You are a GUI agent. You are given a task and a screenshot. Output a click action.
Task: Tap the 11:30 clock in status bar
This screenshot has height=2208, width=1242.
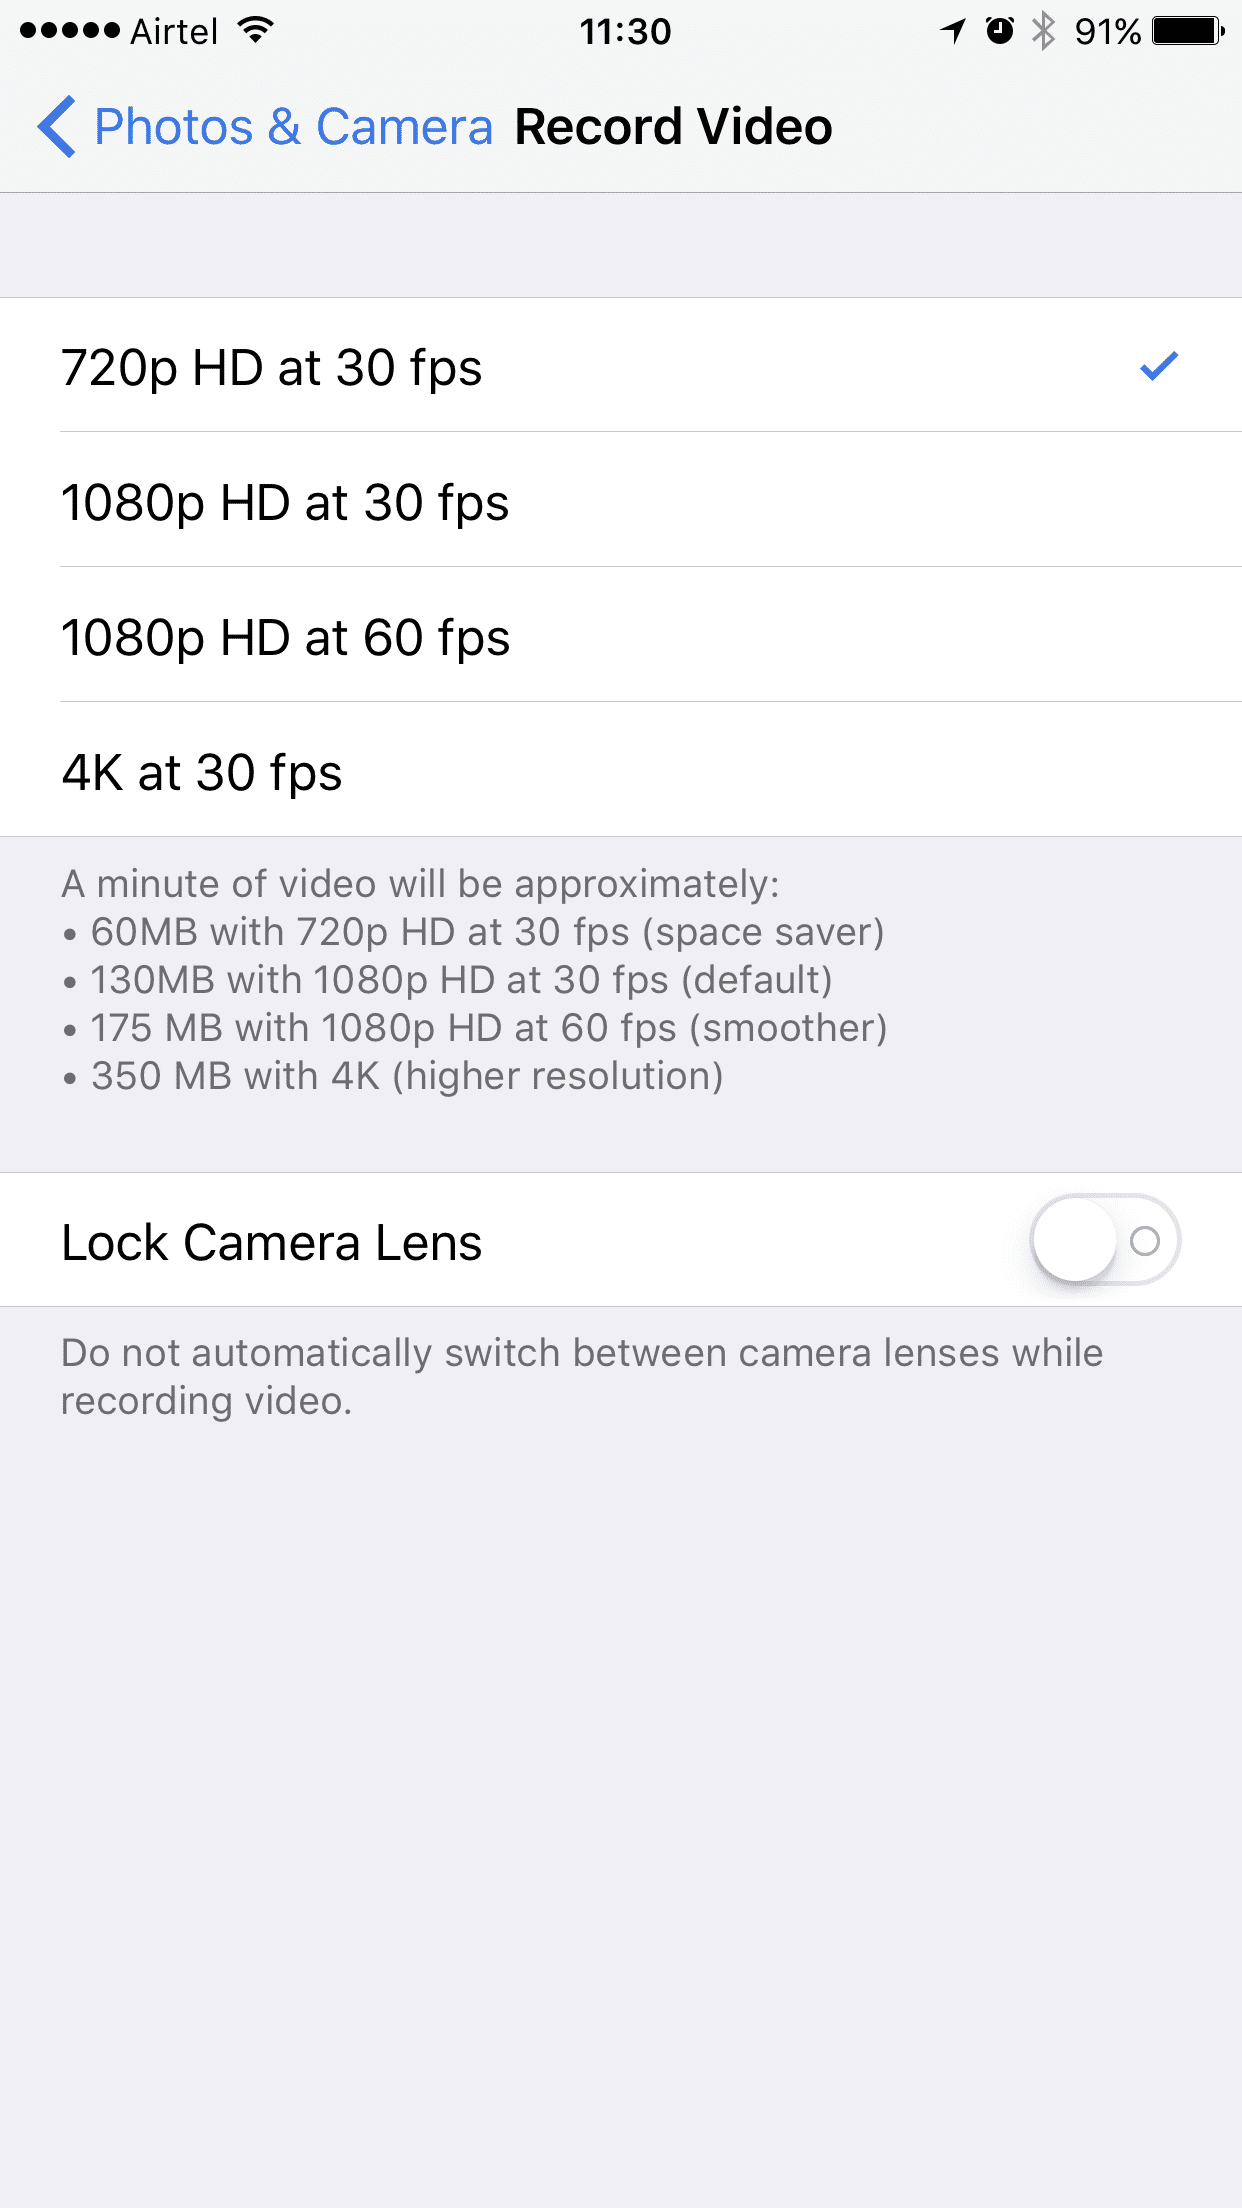[x=625, y=32]
